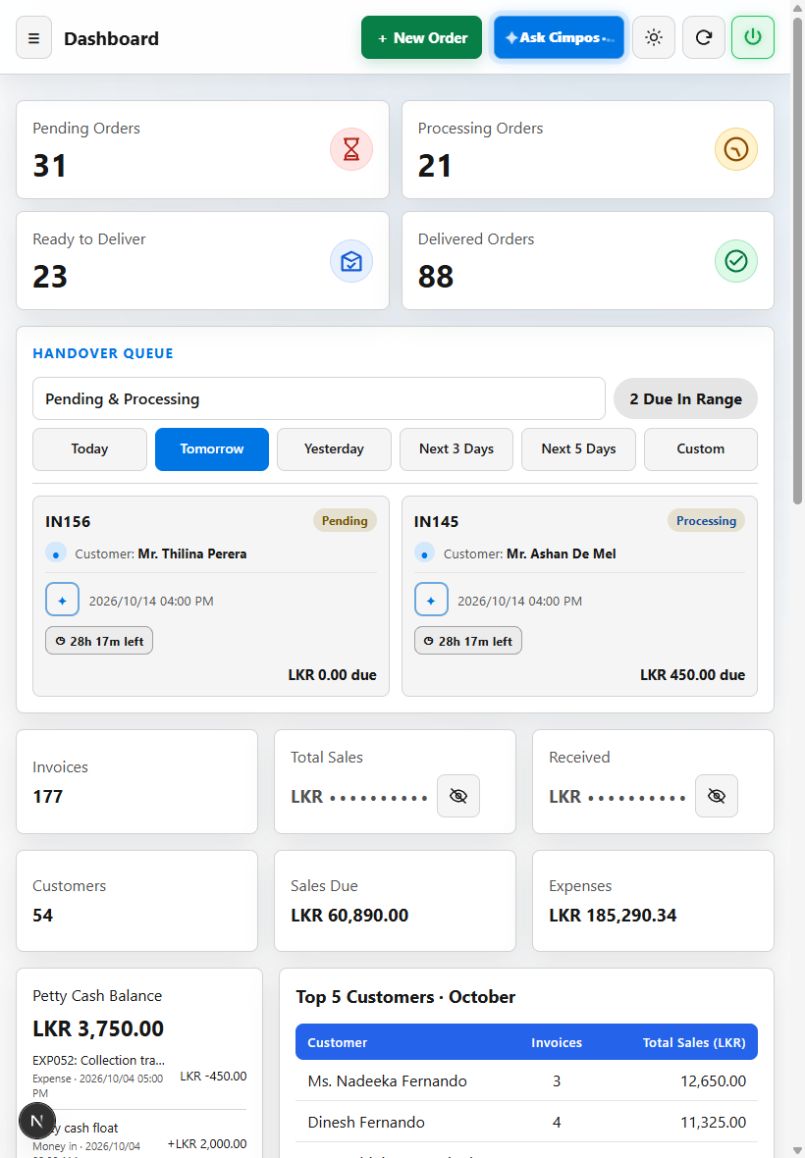805x1158 pixels.
Task: Click the Invoices column header
Action: point(556,1043)
